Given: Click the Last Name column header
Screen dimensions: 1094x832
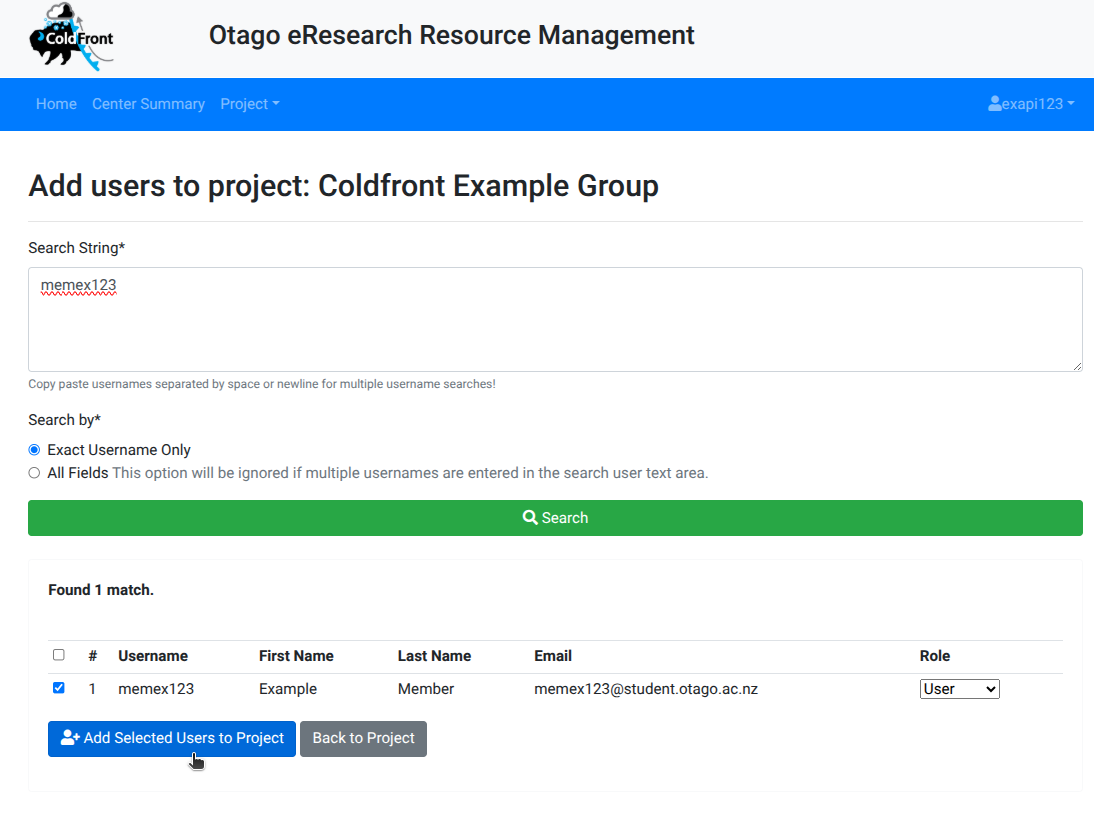Looking at the screenshot, I should coord(434,656).
